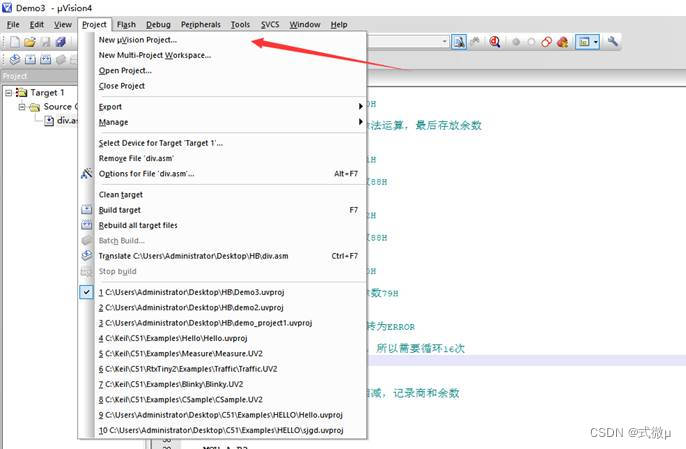The image size is (686, 449).
Task: Click the options icon beside Options for File
Action: tap(87, 174)
